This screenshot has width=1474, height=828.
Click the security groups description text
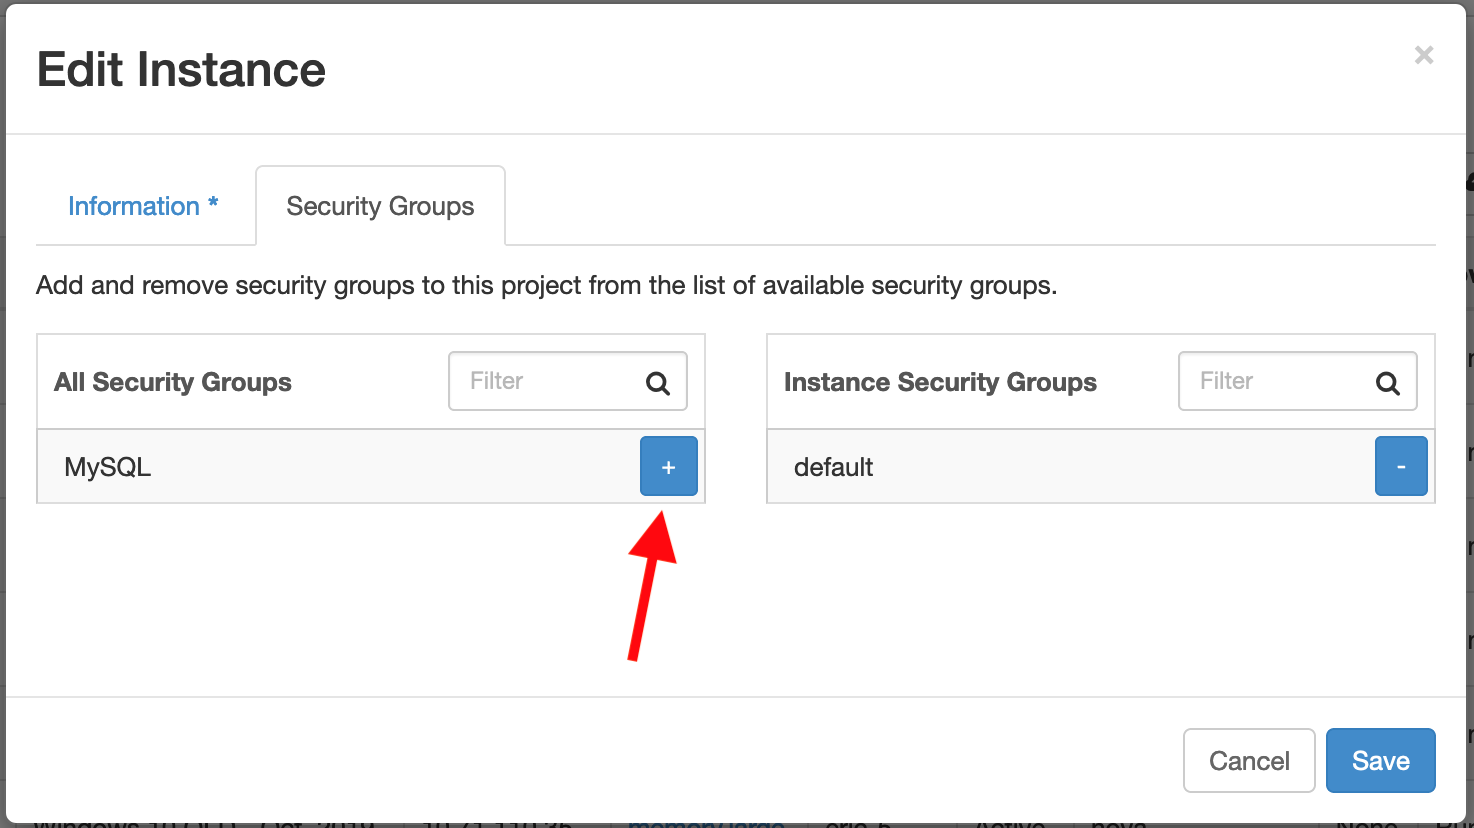point(546,285)
